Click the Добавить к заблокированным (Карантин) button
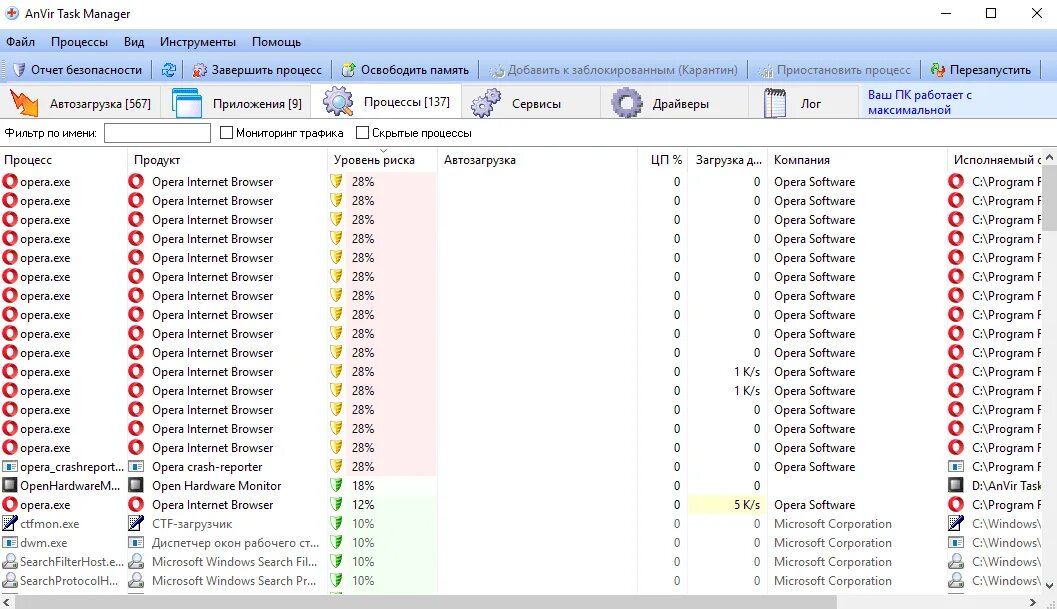Viewport: 1057px width, 609px height. click(x=613, y=69)
